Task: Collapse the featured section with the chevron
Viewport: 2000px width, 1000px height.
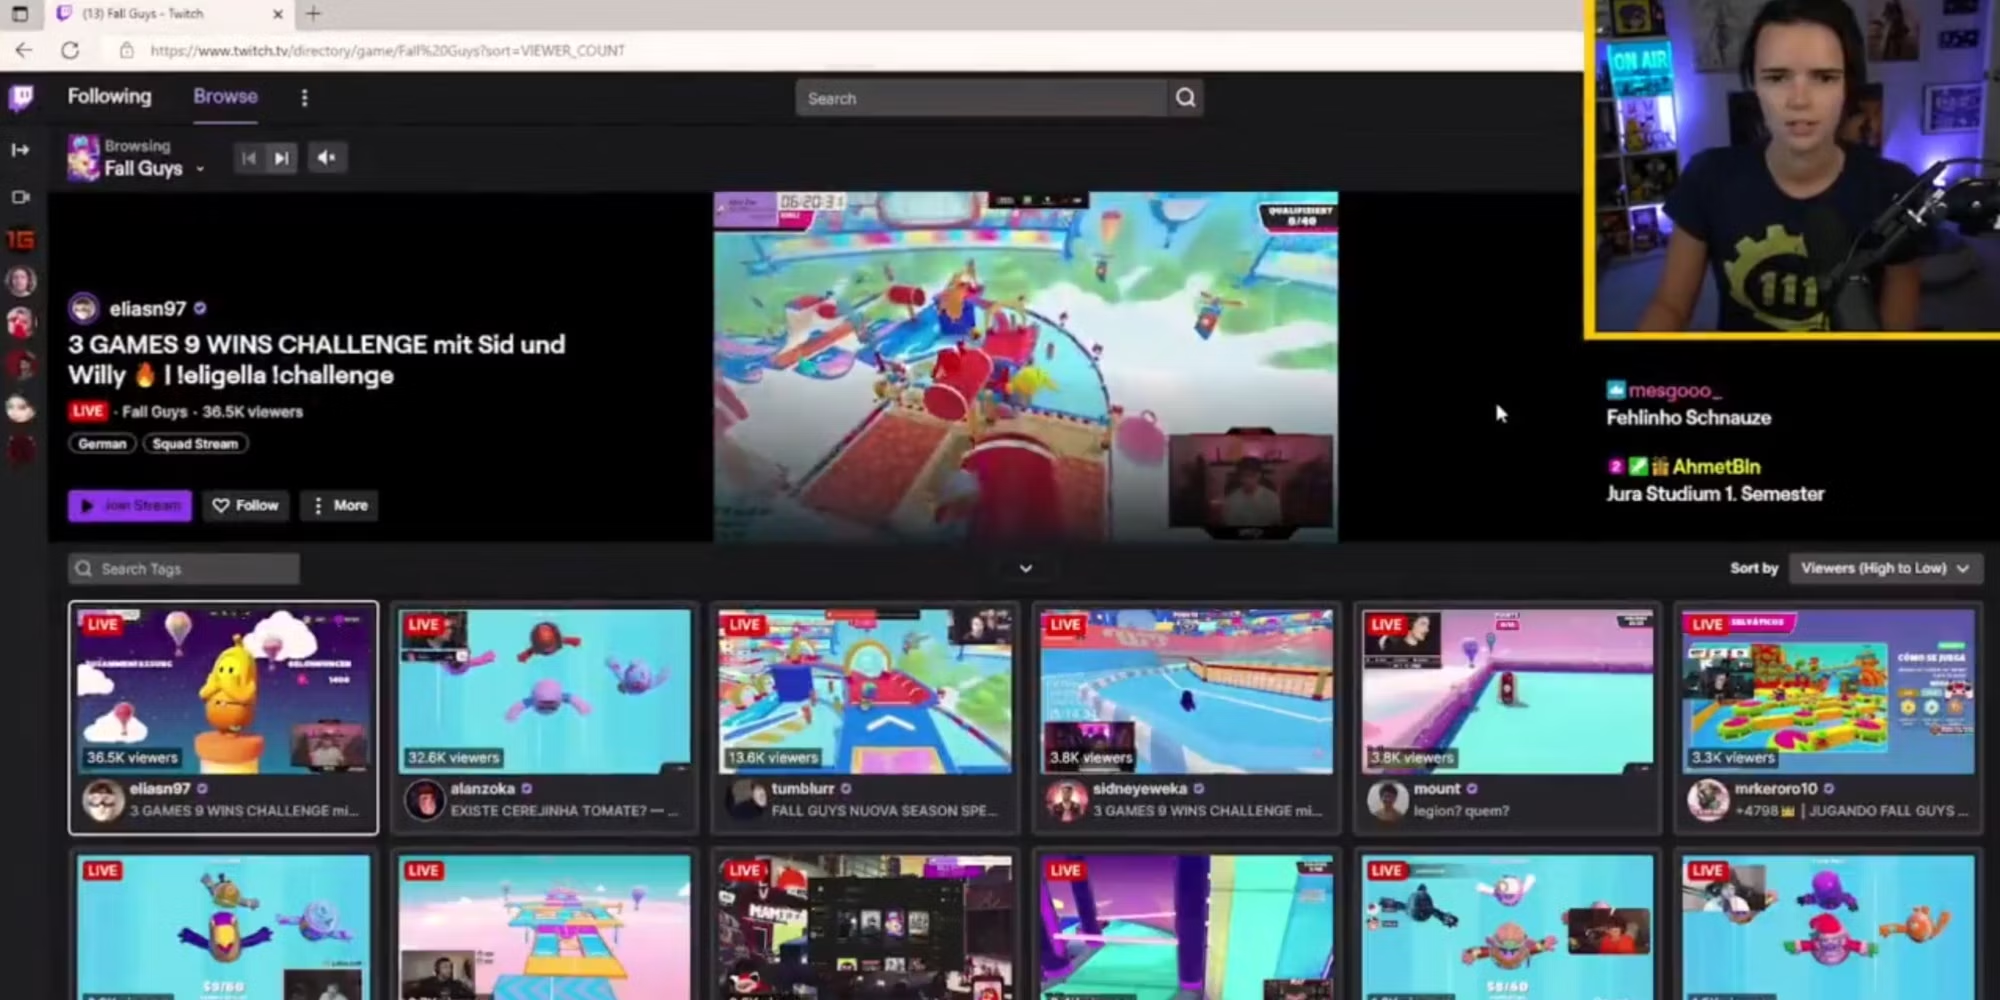Action: [x=1025, y=568]
